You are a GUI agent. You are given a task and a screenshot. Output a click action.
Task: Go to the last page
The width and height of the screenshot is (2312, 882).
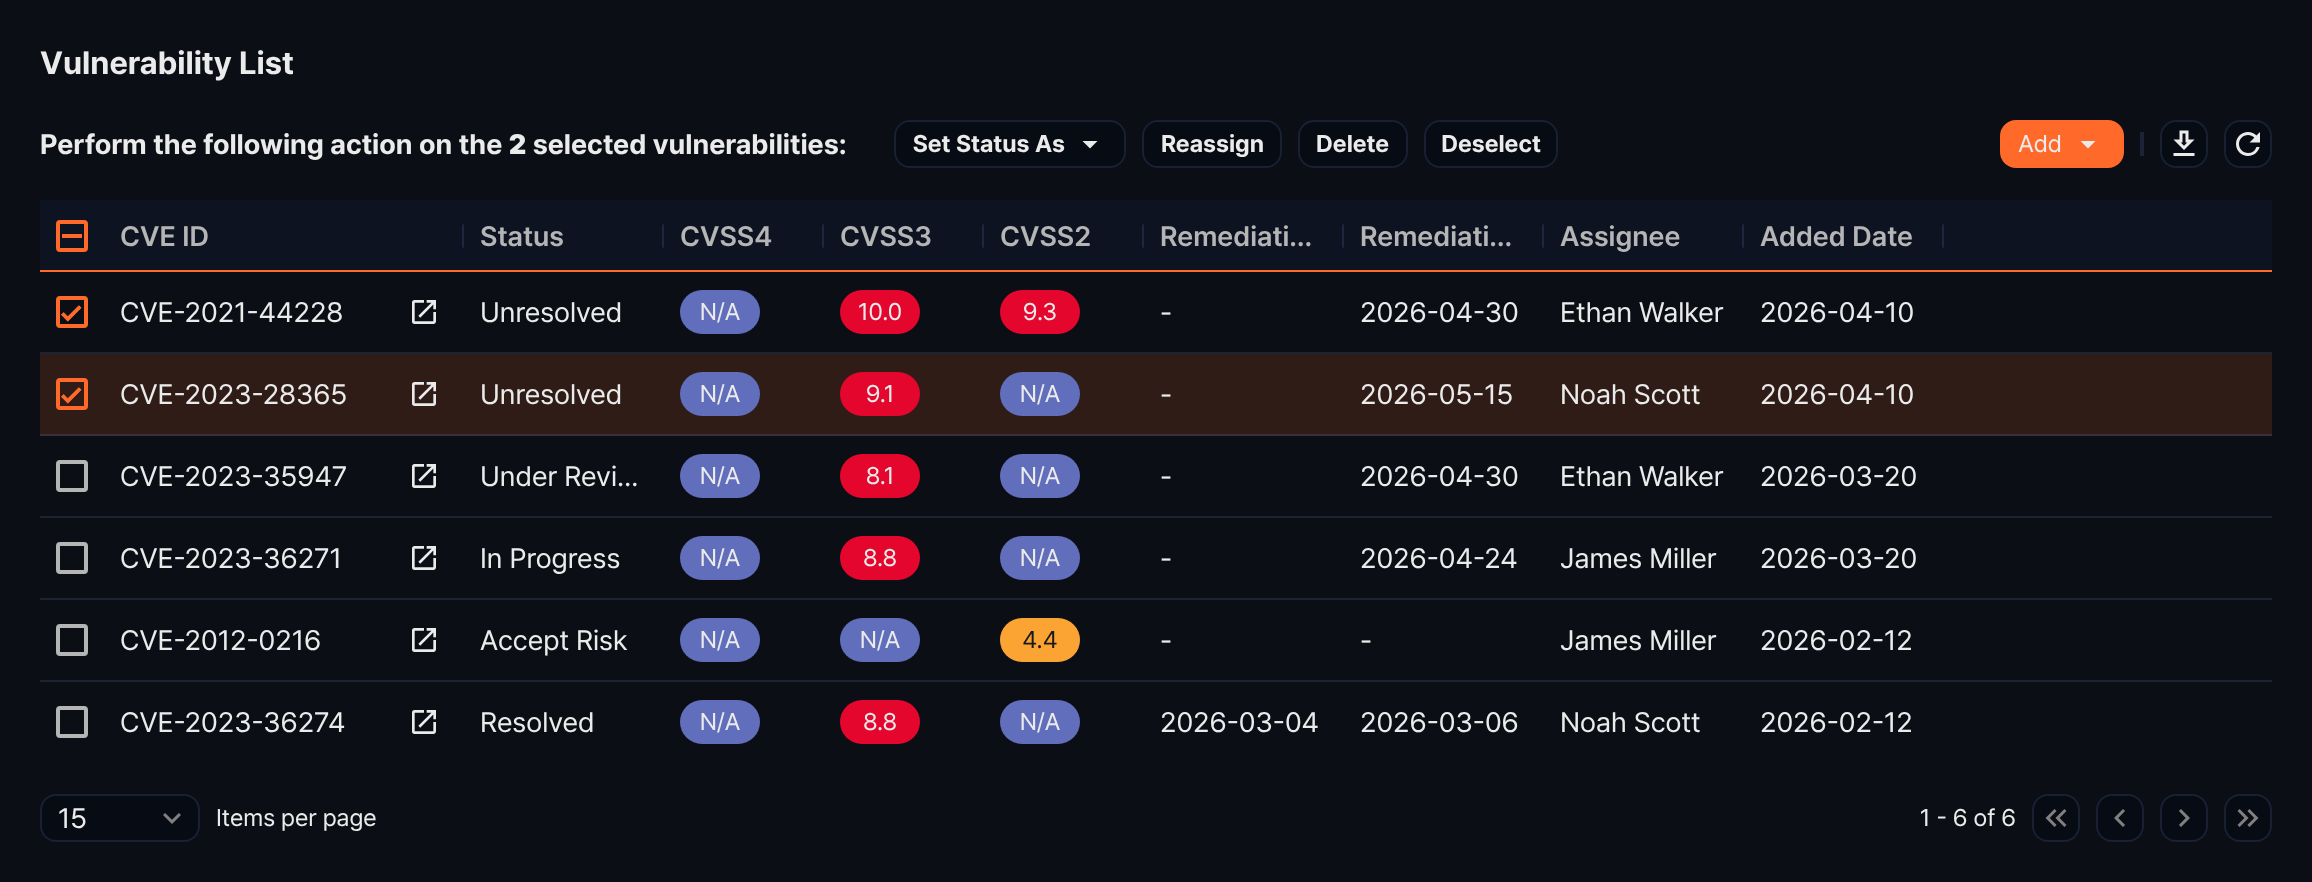click(x=2248, y=818)
